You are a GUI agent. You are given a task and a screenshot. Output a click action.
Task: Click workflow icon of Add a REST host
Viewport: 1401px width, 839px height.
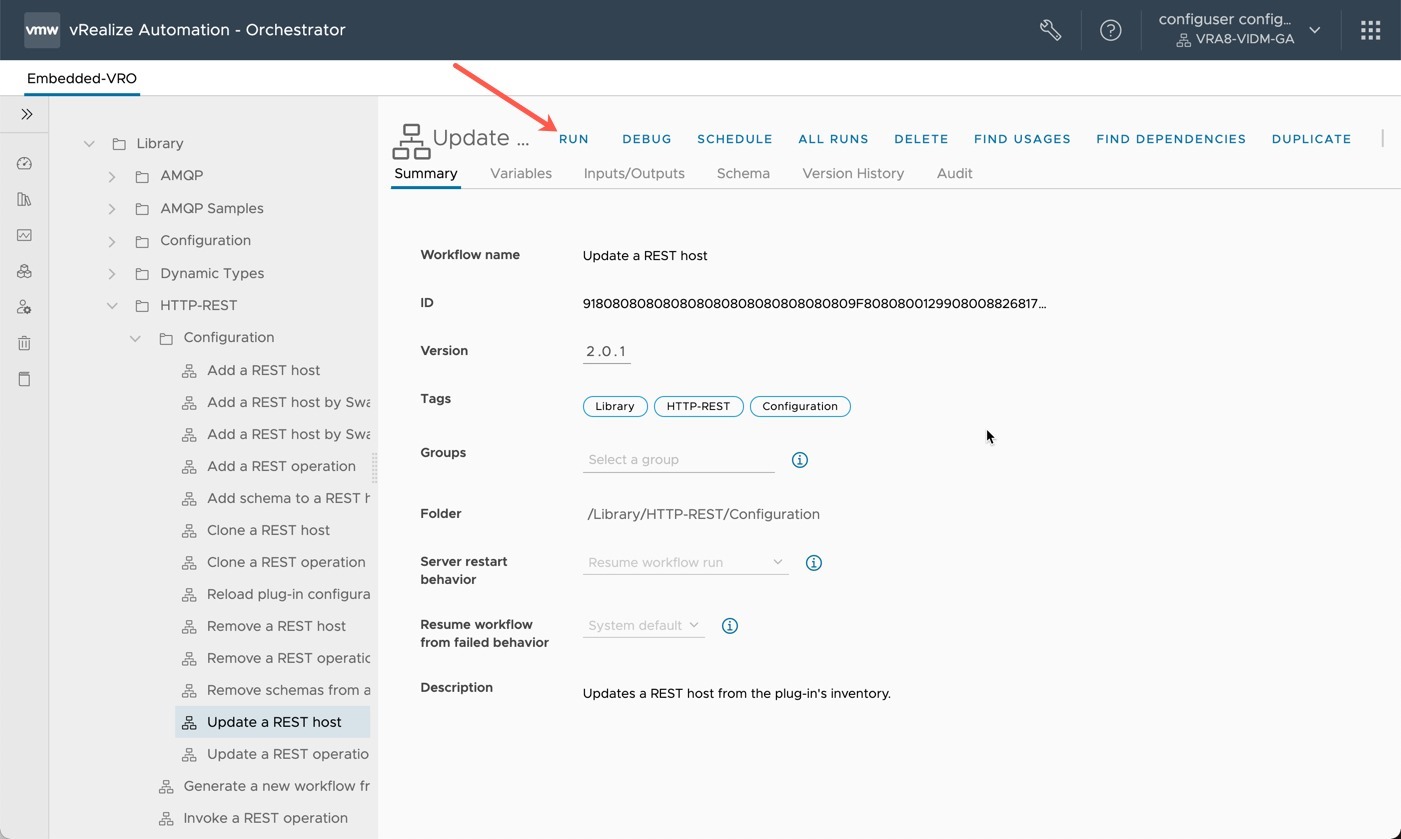(x=189, y=370)
